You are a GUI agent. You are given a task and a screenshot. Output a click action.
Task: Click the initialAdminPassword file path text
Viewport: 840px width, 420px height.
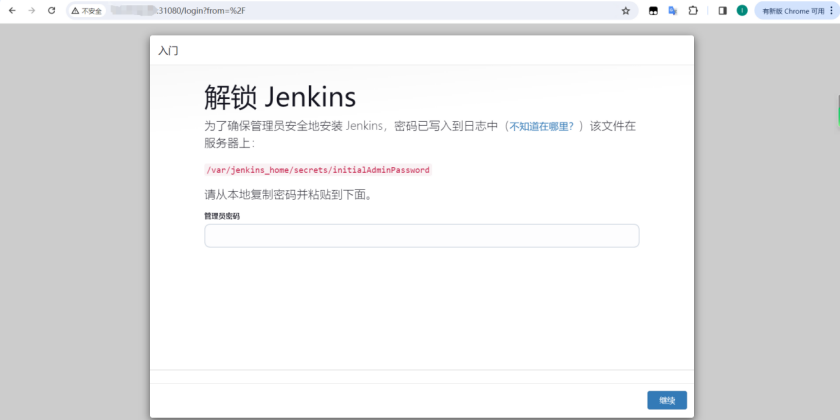coord(318,170)
